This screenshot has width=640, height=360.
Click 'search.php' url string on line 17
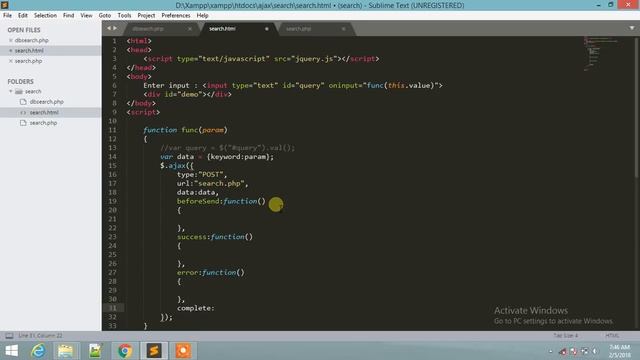pyautogui.click(x=219, y=183)
